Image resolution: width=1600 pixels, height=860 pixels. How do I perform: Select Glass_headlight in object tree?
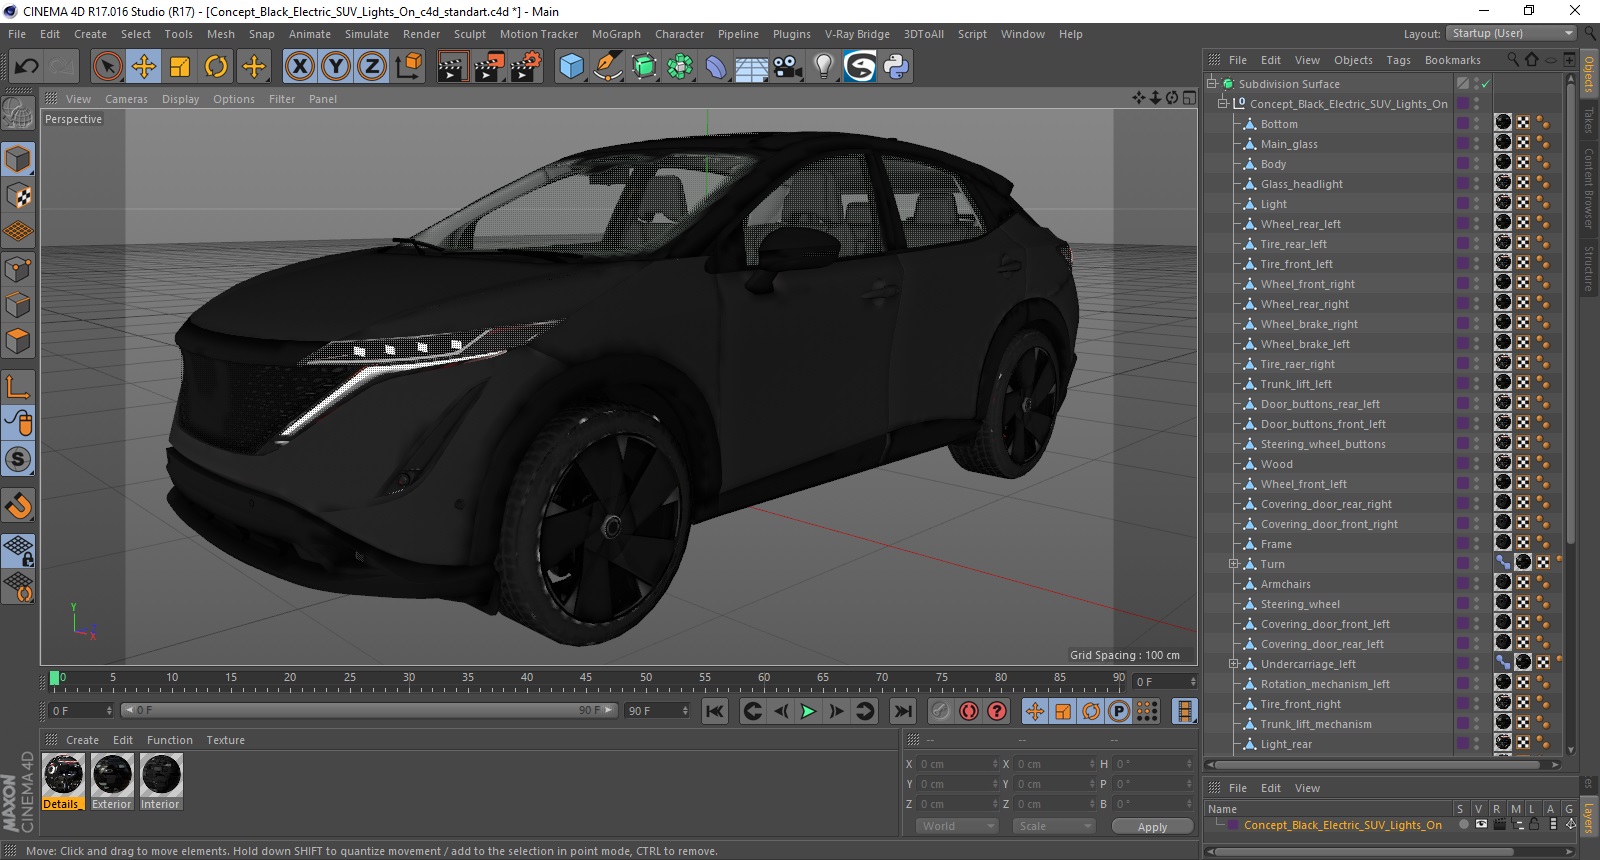point(1301,184)
